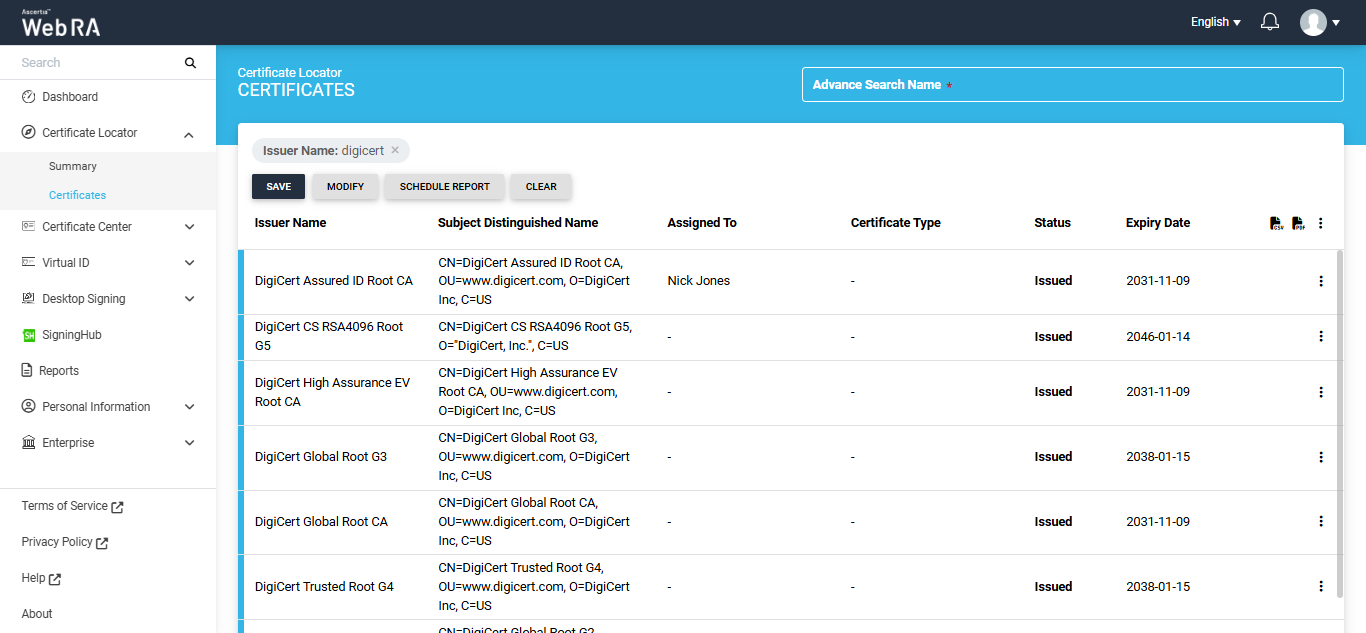This screenshot has width=1366, height=633.
Task: Click the Subject Distinguished Name column header
Action: (x=518, y=223)
